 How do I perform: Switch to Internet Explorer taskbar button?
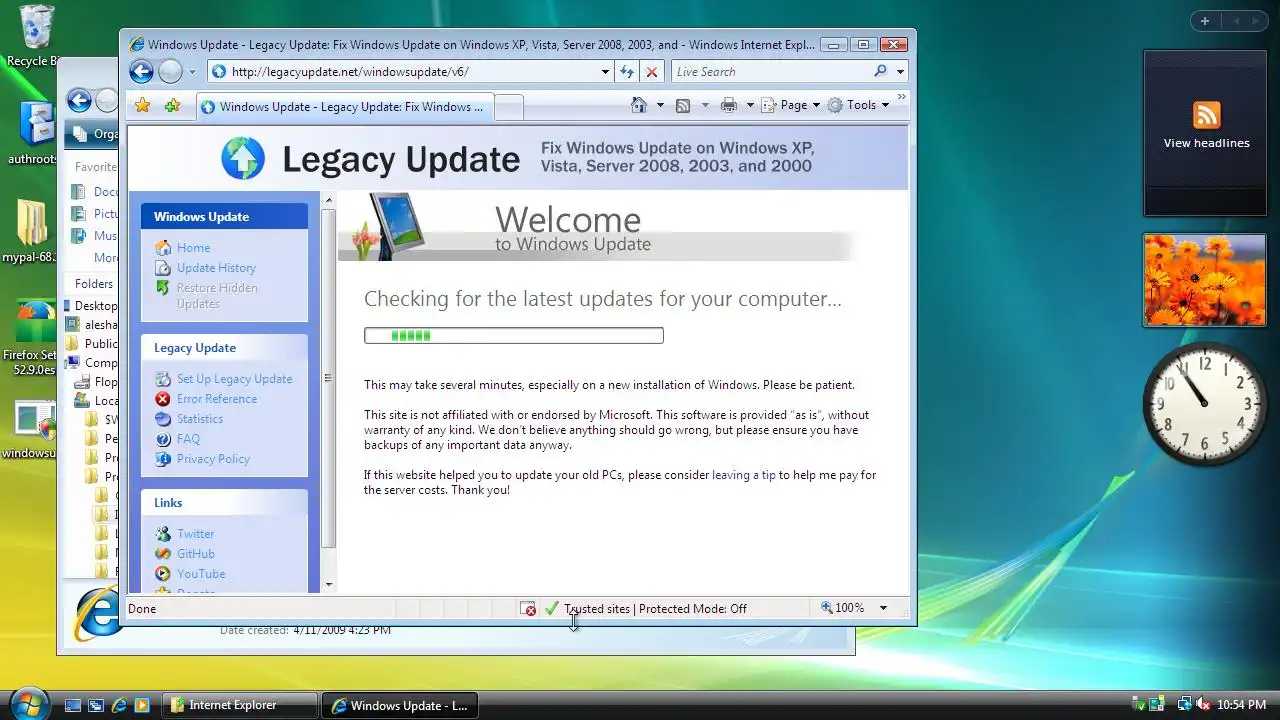click(x=240, y=705)
